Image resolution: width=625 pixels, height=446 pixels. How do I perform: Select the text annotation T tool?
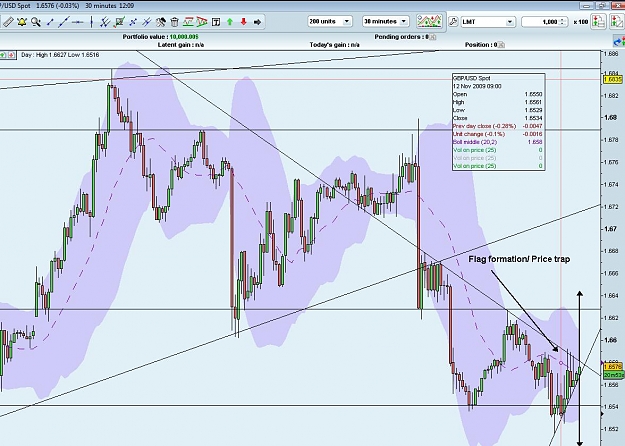(216, 22)
